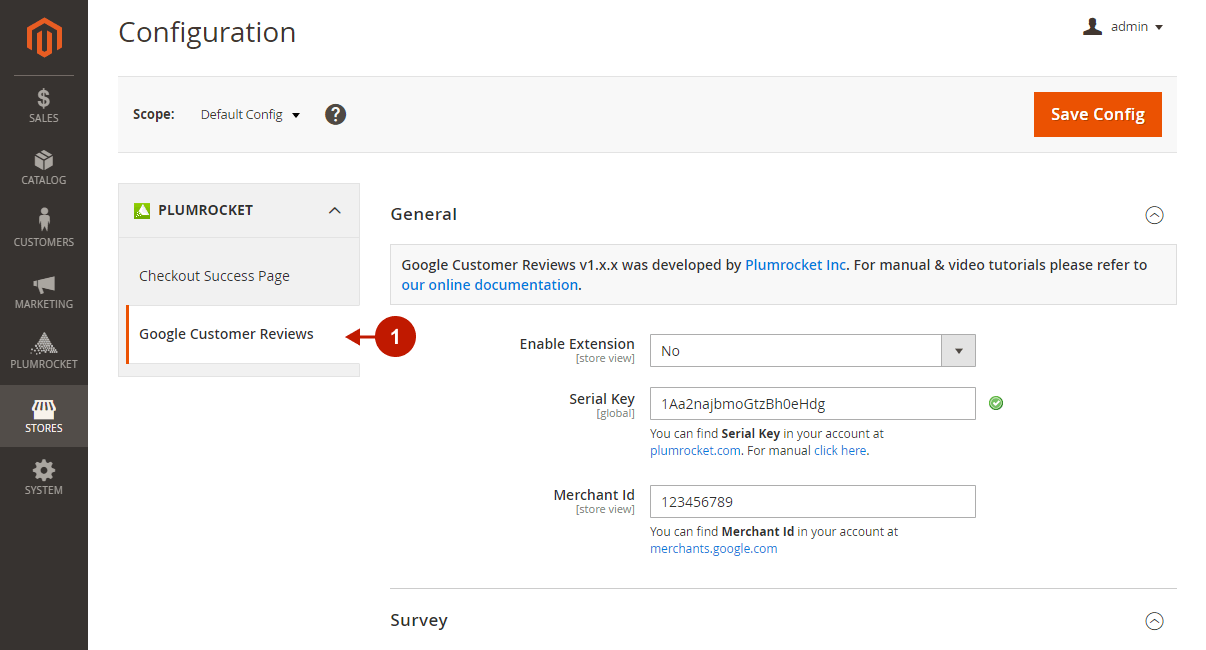Open the admin account dropdown
The height and width of the screenshot is (650, 1206).
pos(1123,27)
